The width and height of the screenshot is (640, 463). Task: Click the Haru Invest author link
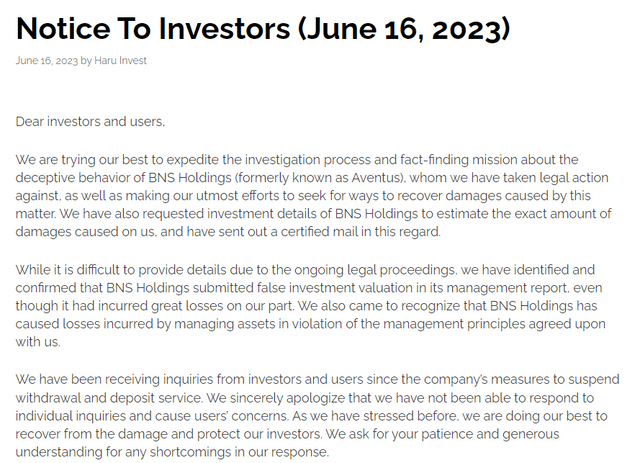[120, 61]
